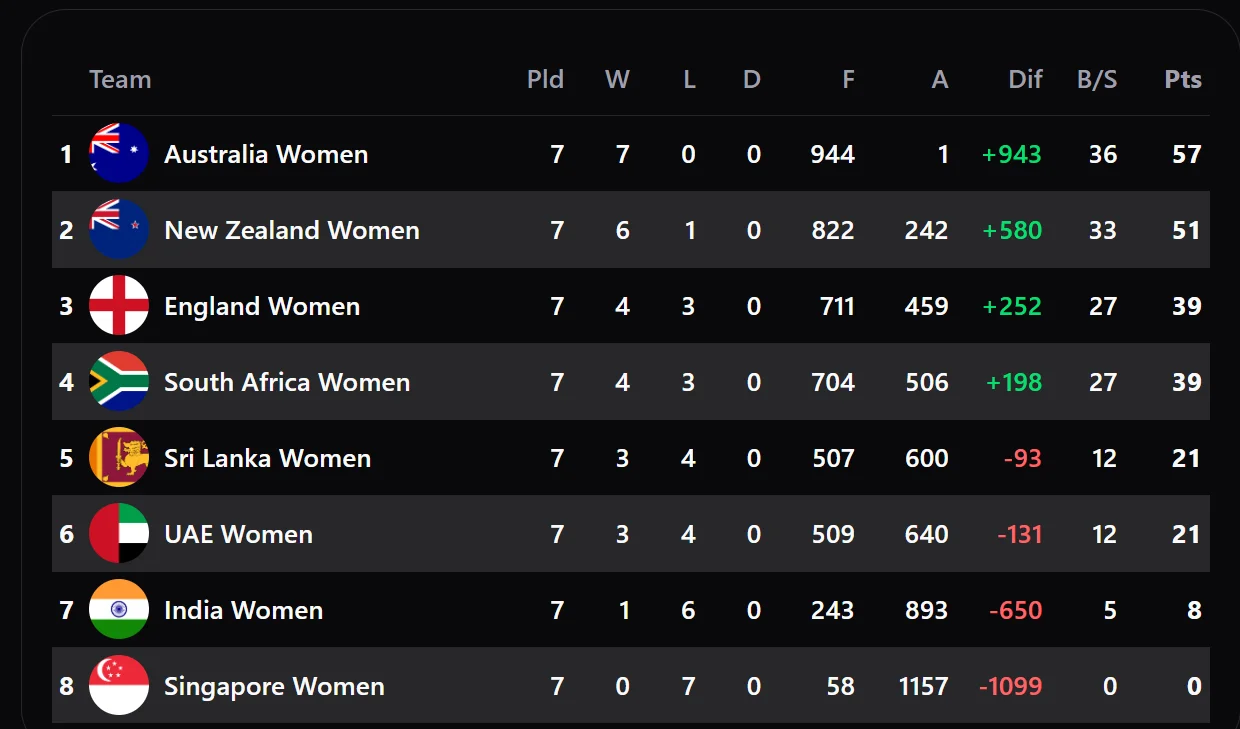Select the England Women team name
Screen dimensions: 1240x729
pos(262,306)
